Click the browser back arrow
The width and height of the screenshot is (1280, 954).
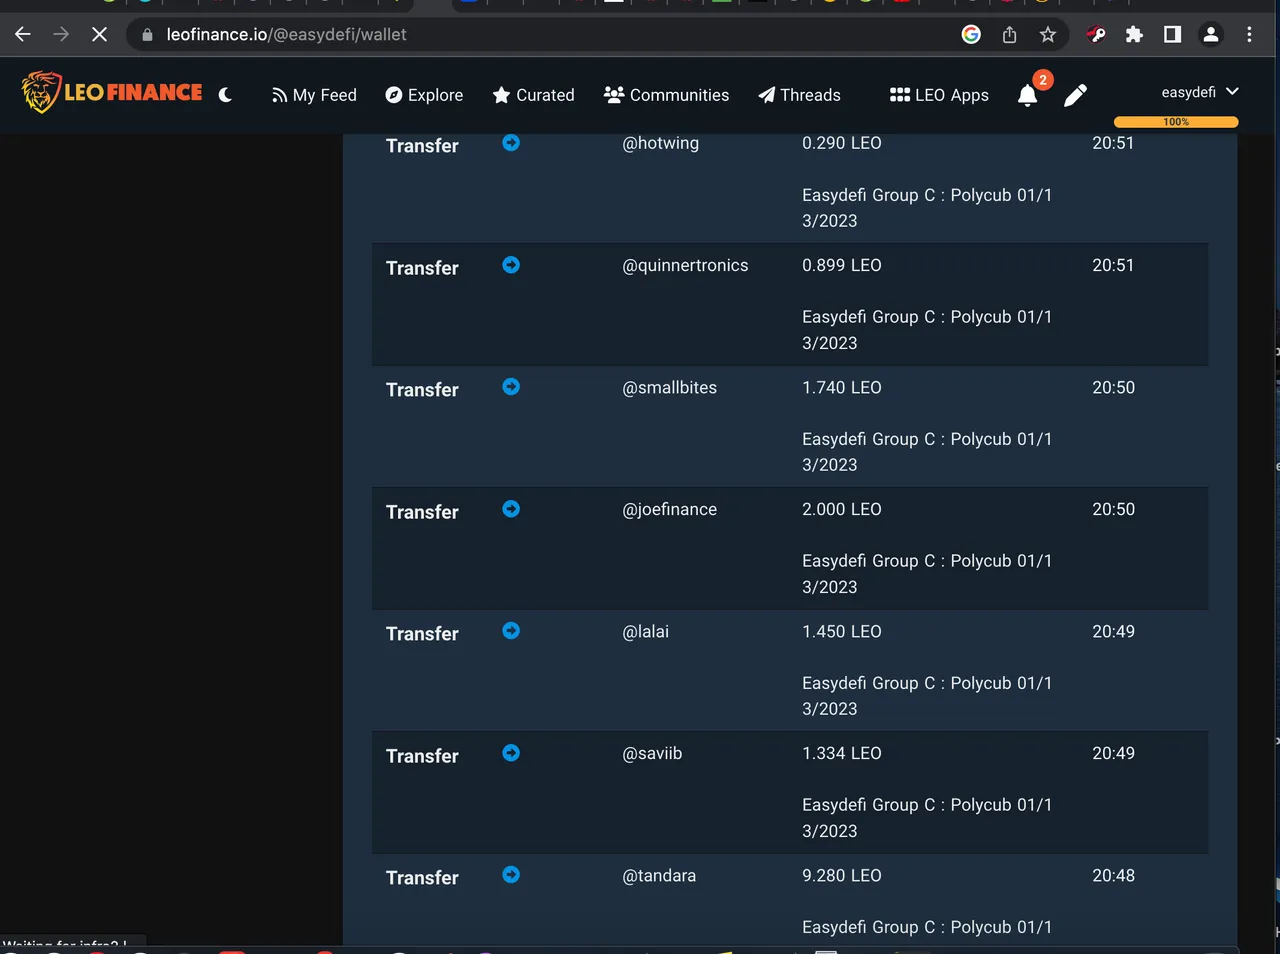click(23, 34)
